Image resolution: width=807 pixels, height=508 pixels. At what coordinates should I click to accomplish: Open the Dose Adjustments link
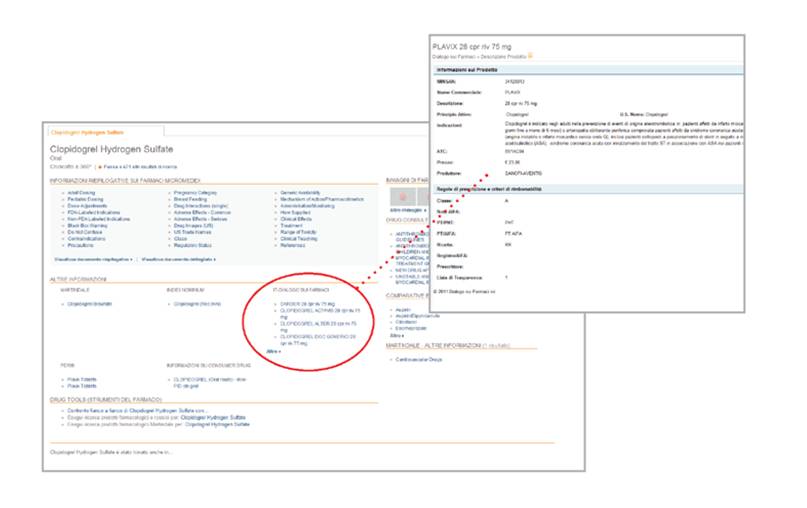tap(87, 206)
